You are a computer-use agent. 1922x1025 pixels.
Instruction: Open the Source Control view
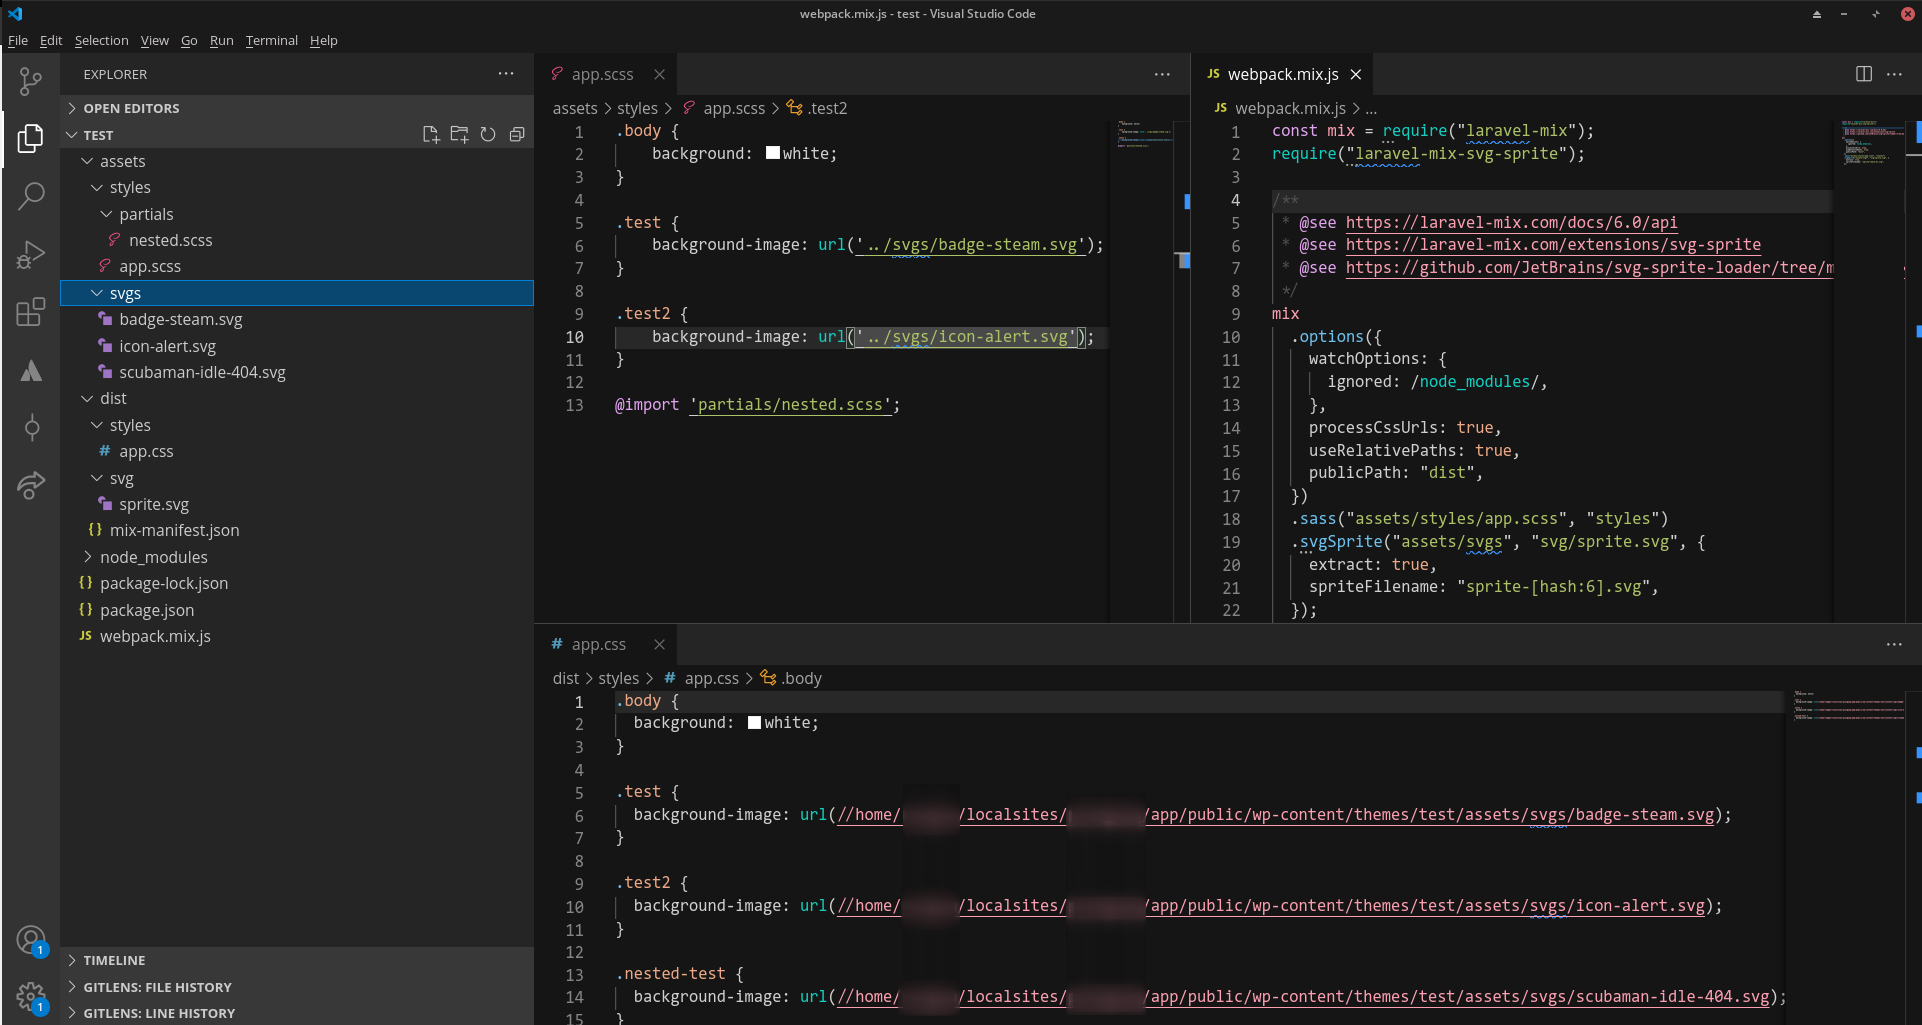tap(31, 81)
